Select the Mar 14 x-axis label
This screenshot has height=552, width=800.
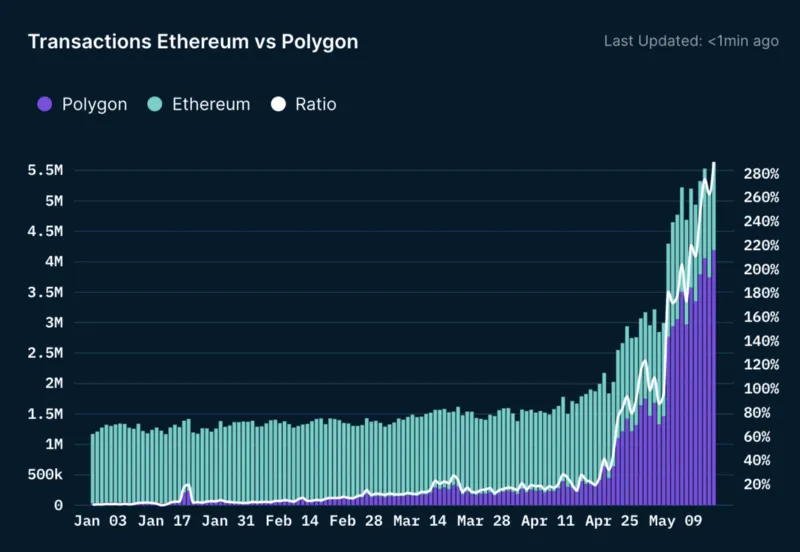tap(419, 521)
